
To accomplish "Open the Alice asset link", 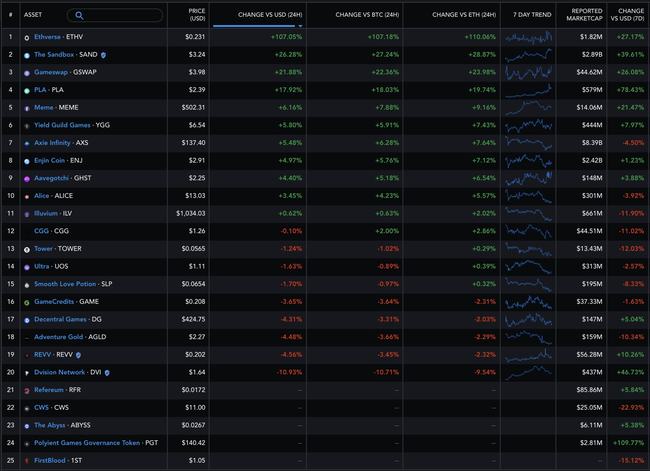I will (41, 196).
